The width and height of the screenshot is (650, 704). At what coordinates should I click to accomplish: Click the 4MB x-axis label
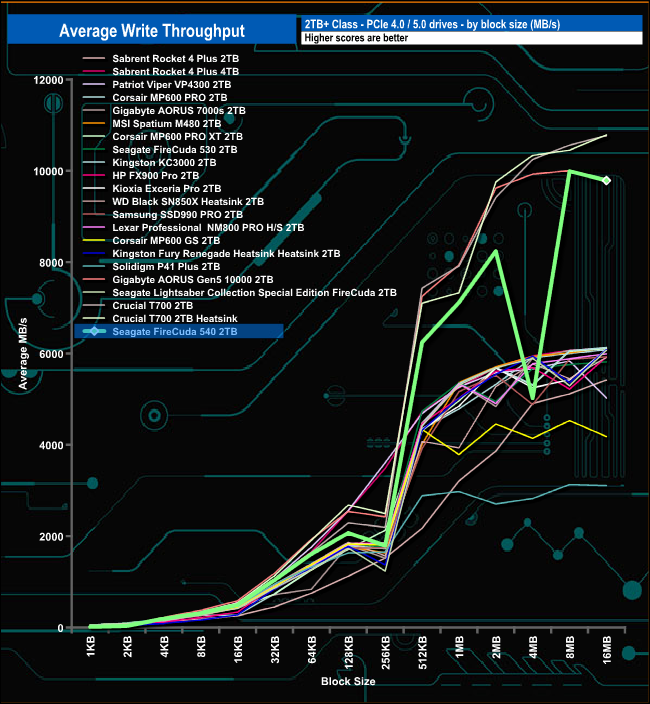point(533,647)
